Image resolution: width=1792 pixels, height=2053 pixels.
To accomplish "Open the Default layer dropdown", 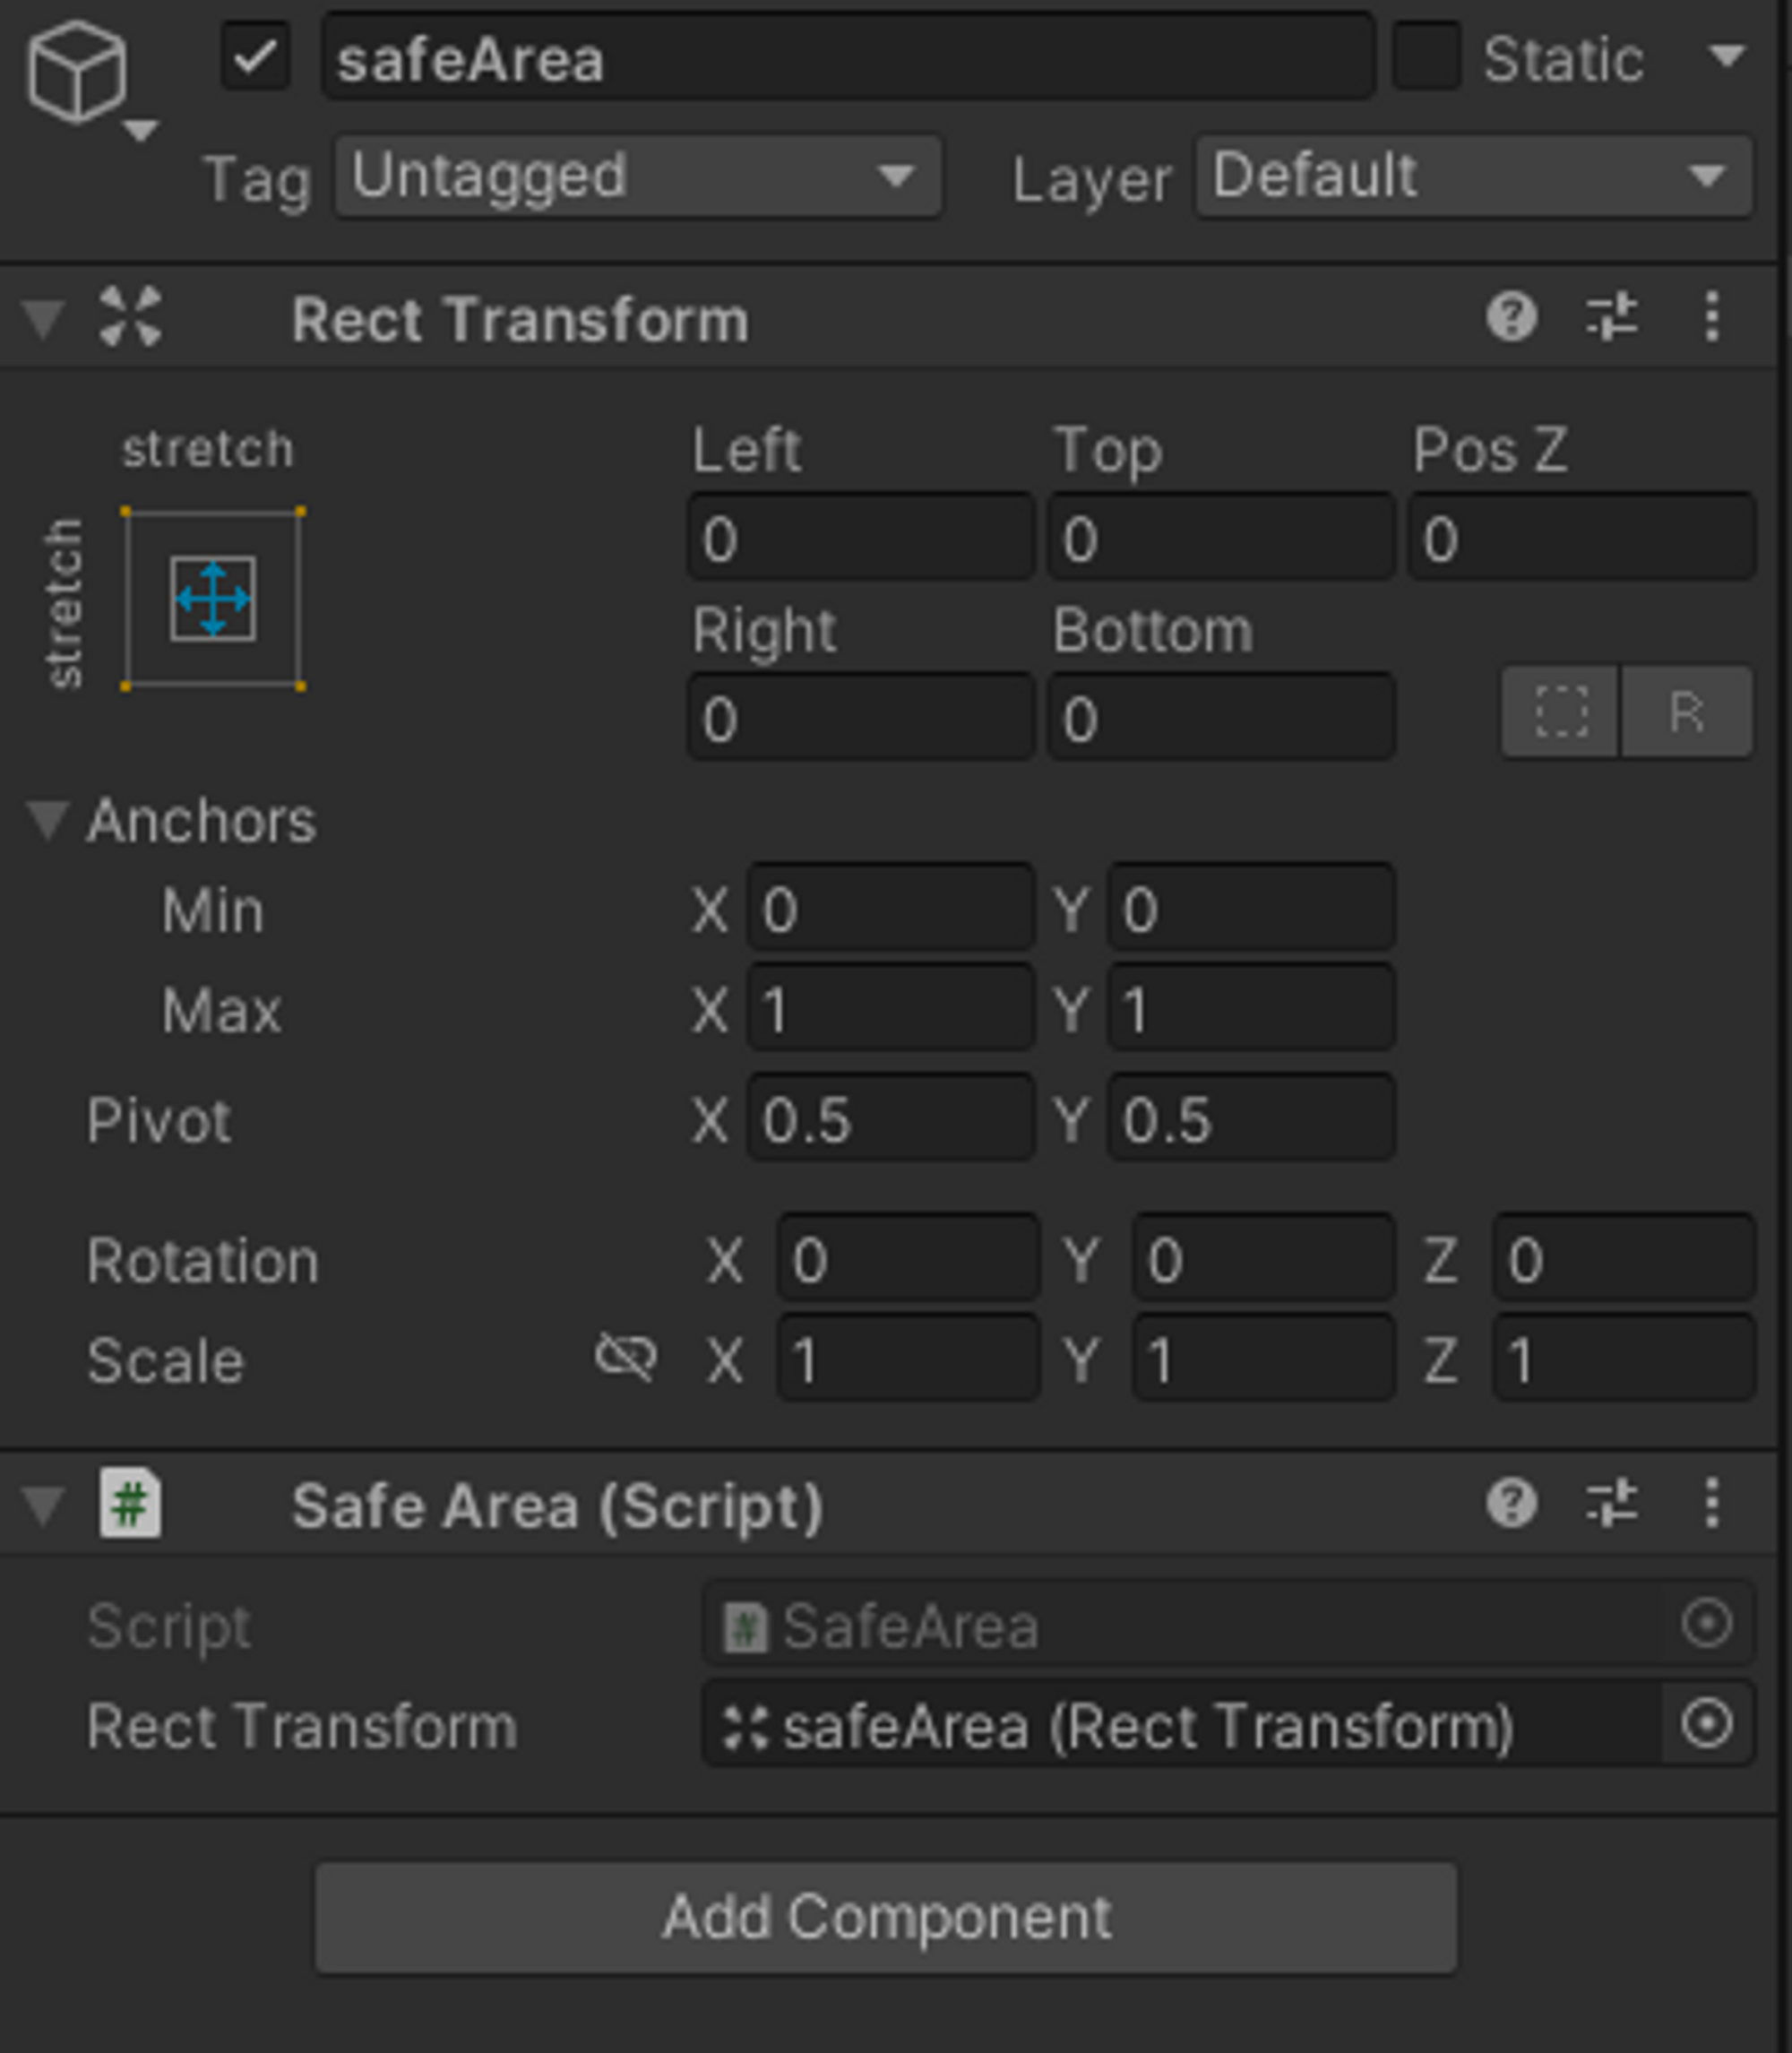I will [1472, 177].
